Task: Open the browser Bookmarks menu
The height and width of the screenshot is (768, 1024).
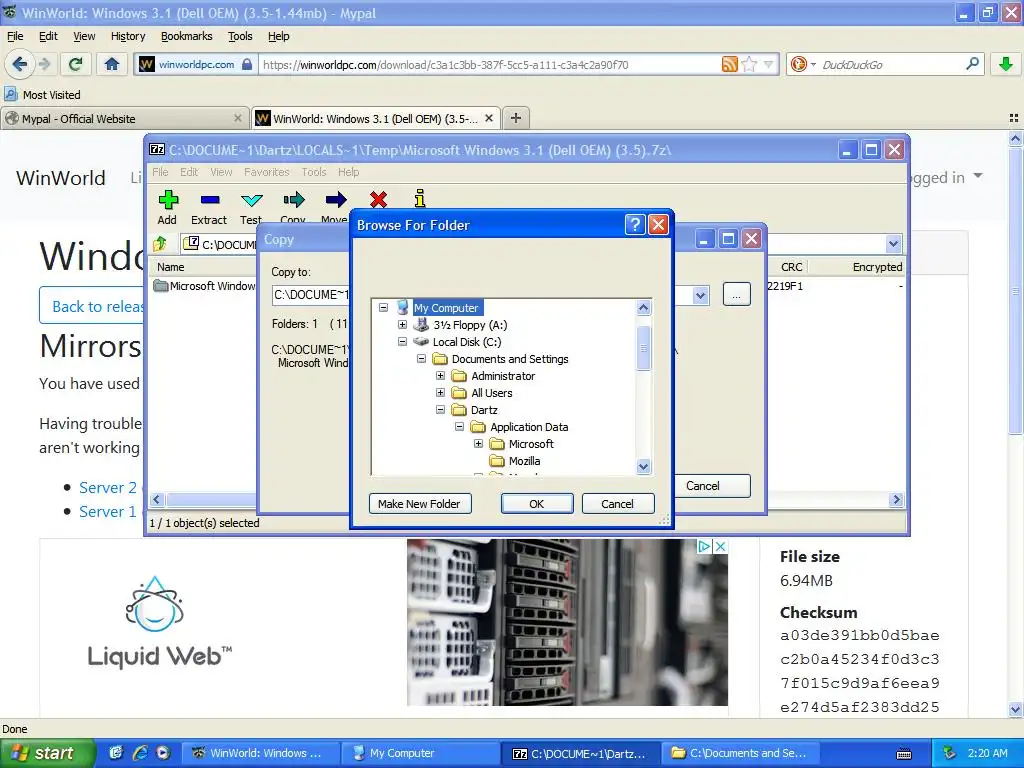Action: click(187, 36)
